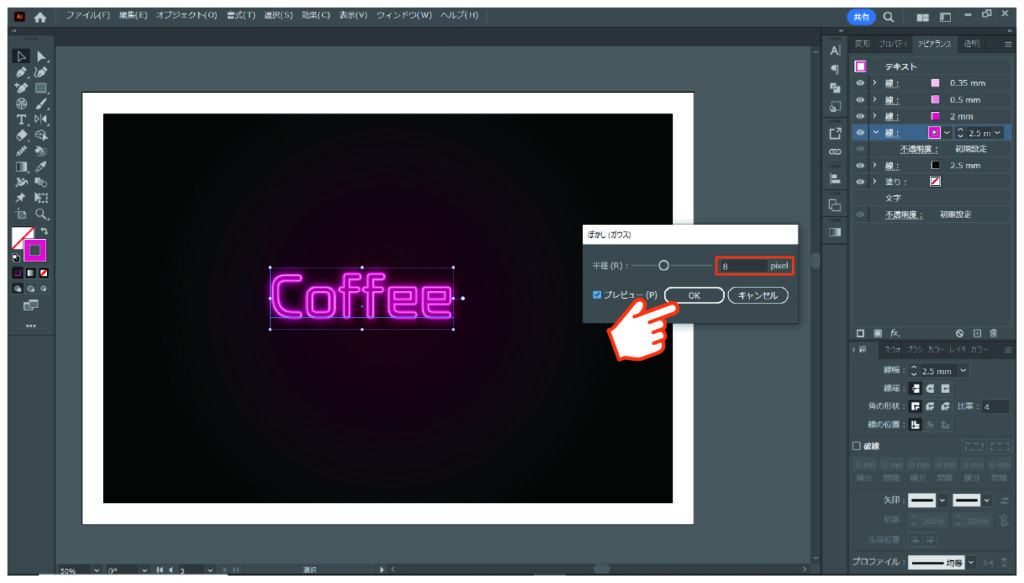
Task: Click the blue 共有 share button
Action: [x=861, y=18]
